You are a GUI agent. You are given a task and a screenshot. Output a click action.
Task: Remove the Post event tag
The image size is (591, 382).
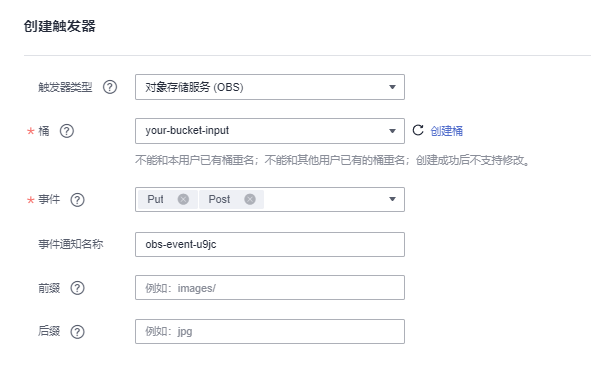pyautogui.click(x=250, y=199)
